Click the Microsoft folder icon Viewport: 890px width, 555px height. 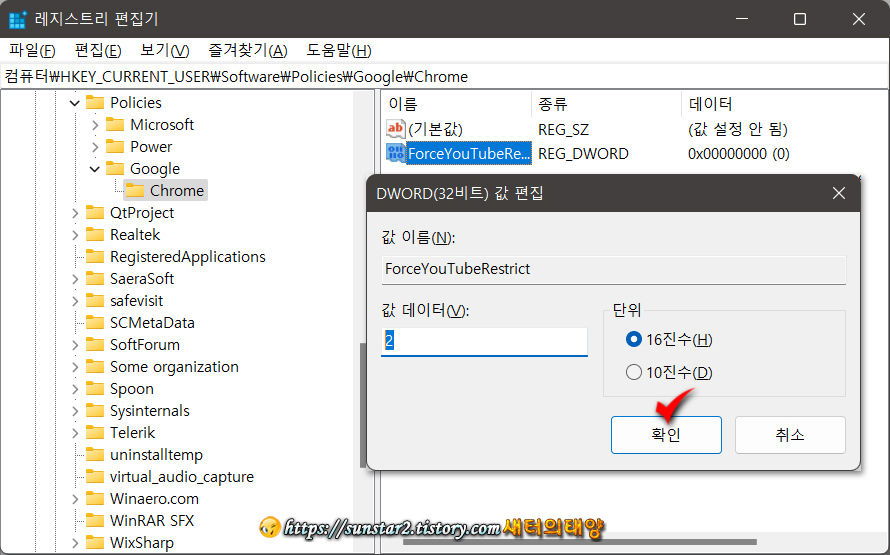pyautogui.click(x=115, y=125)
